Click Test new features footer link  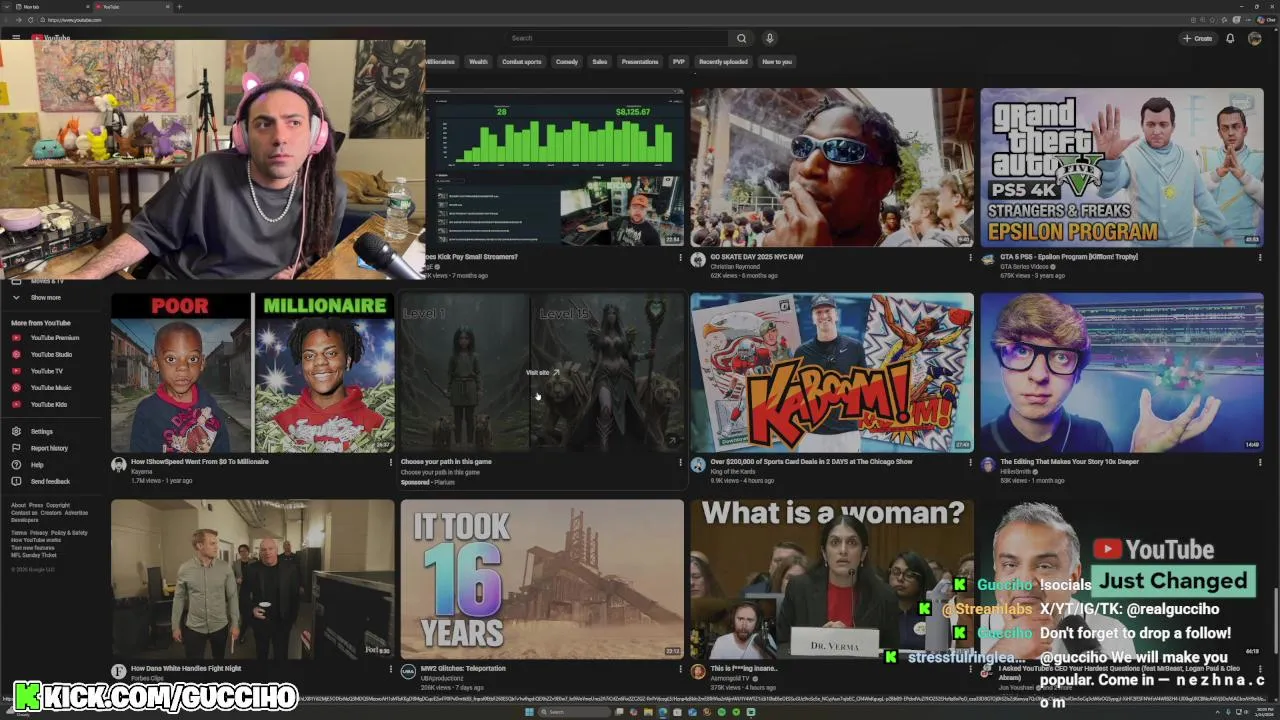tap(35, 548)
